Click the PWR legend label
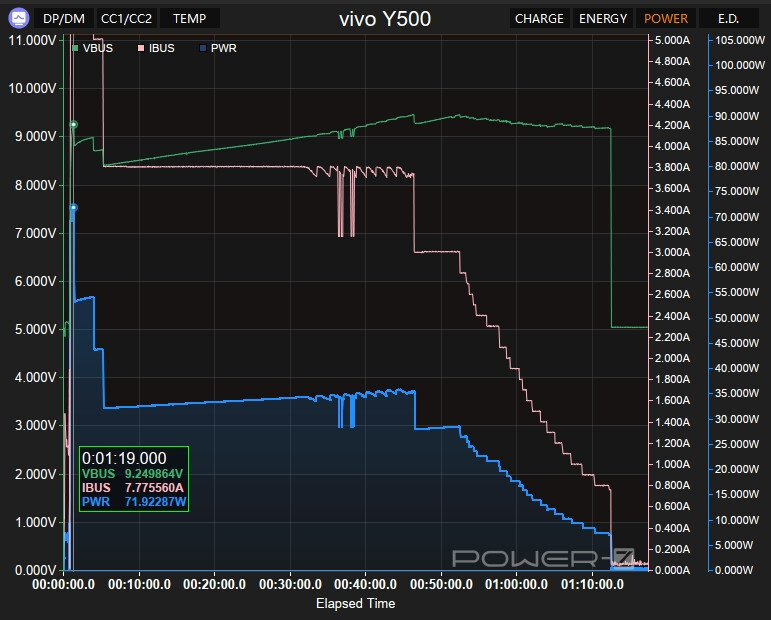771x620 pixels. (224, 48)
